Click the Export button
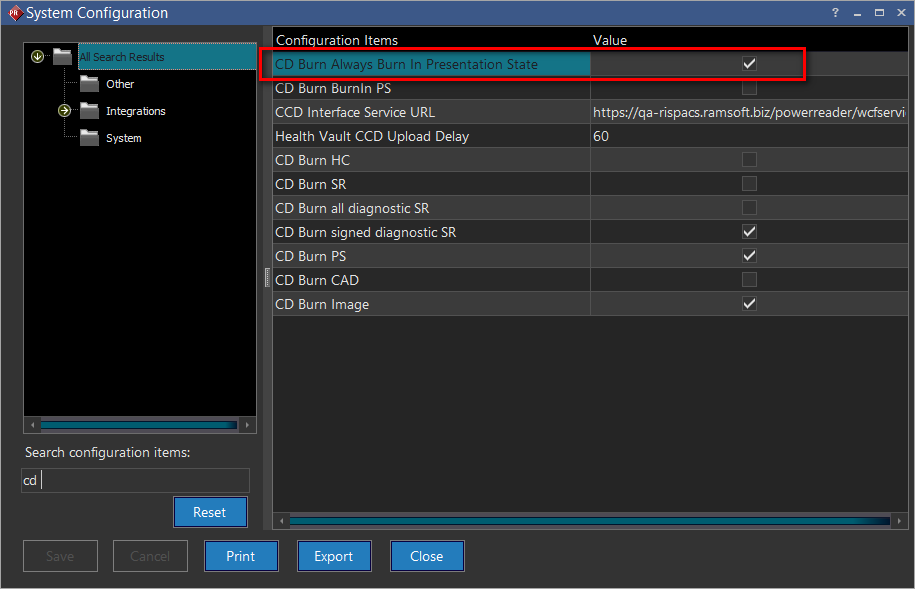This screenshot has width=915, height=589. tap(334, 556)
